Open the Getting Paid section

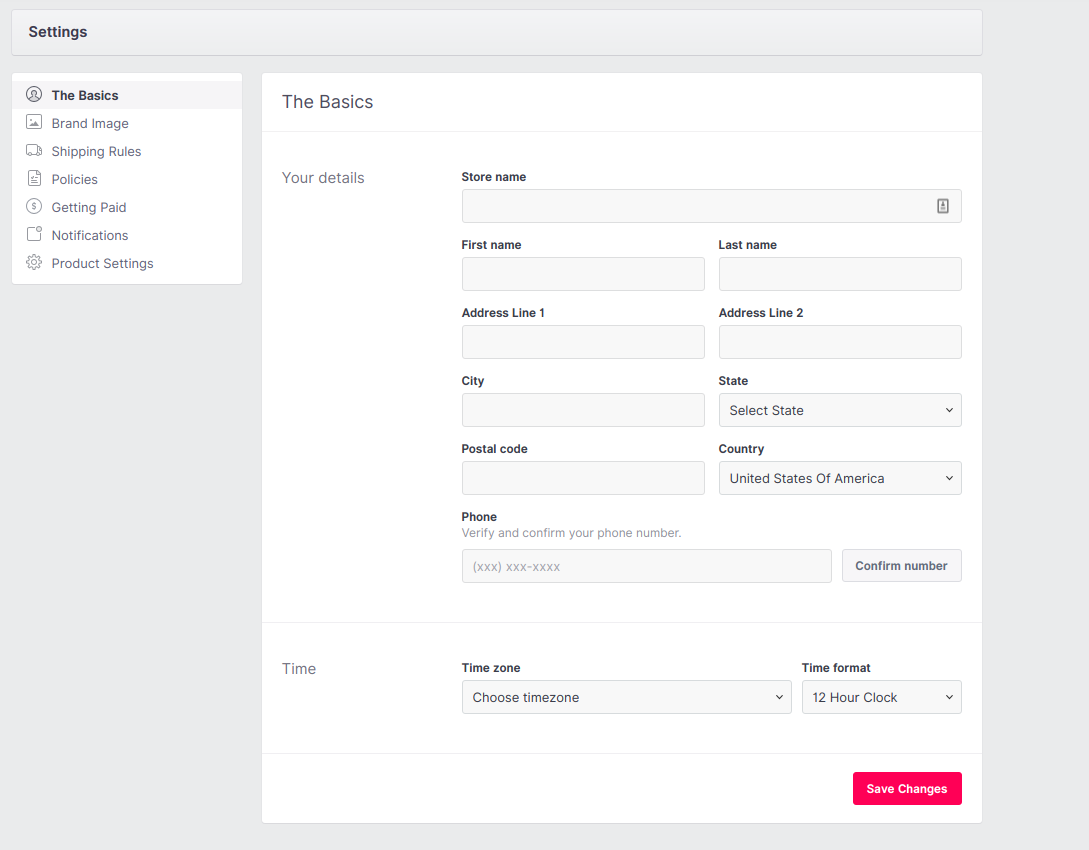(x=89, y=207)
